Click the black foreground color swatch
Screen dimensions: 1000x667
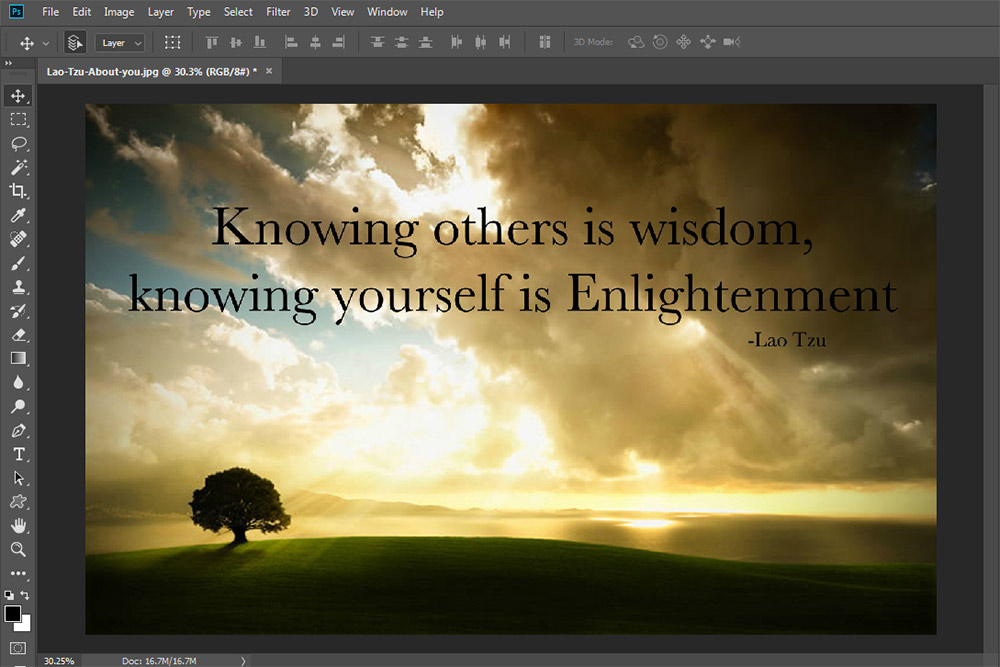[x=12, y=613]
